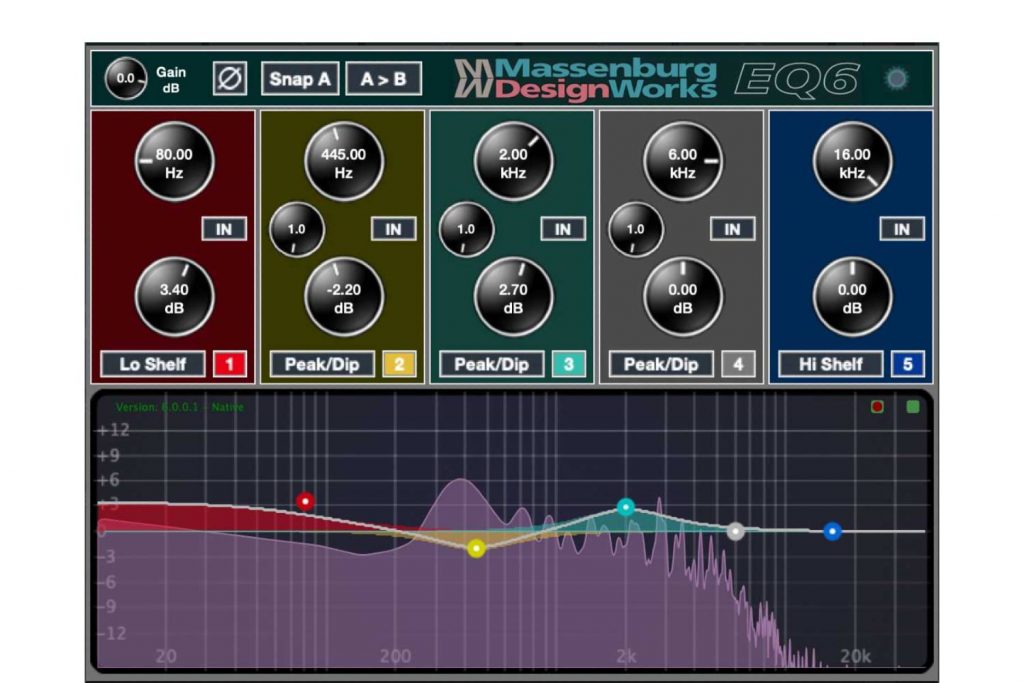The image size is (1024, 683).
Task: Click the gray band 4 number button
Action: click(738, 364)
